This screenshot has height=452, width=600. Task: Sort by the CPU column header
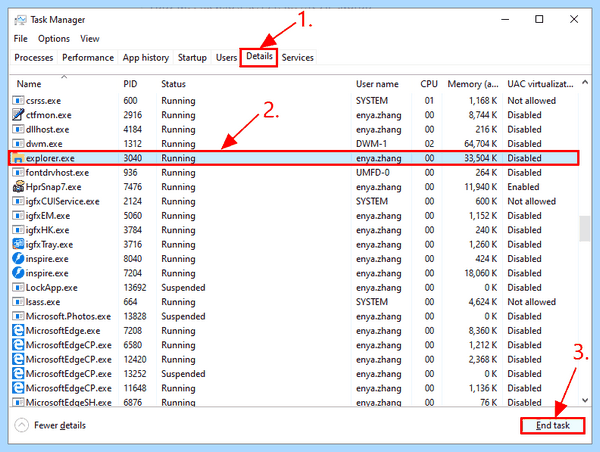click(429, 84)
